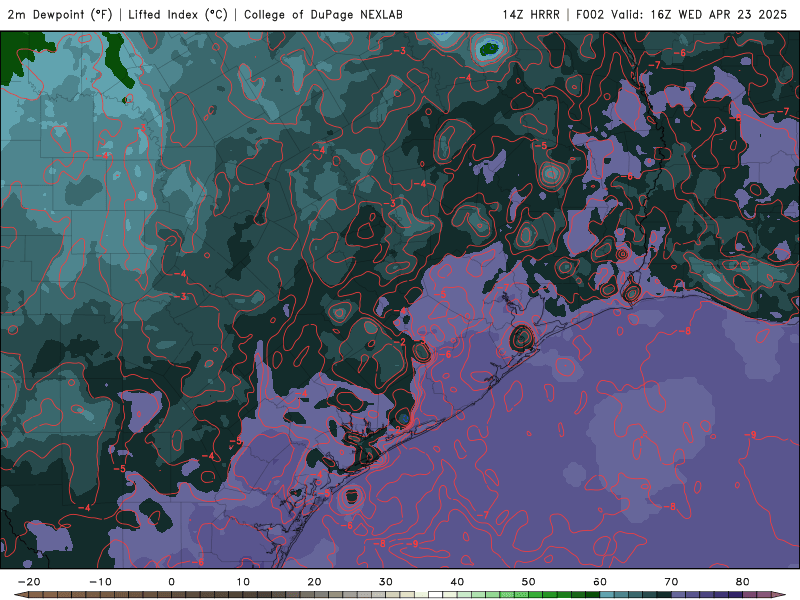Click the 50 colorbar label
This screenshot has height=600, width=800.
(x=529, y=582)
